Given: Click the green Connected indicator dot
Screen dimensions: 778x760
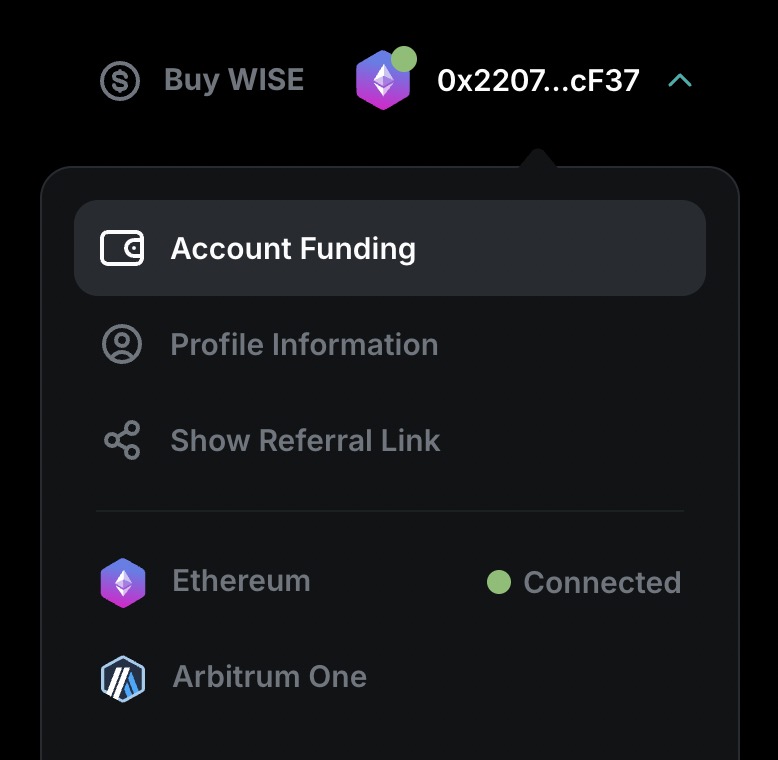Looking at the screenshot, I should tap(498, 582).
